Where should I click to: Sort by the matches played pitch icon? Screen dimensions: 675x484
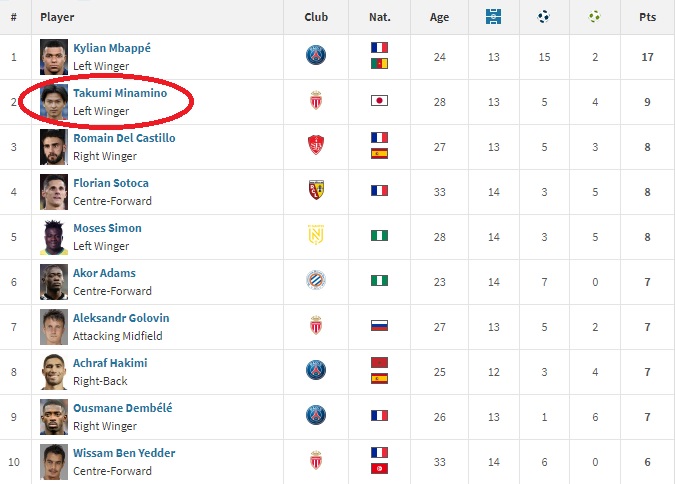point(493,17)
